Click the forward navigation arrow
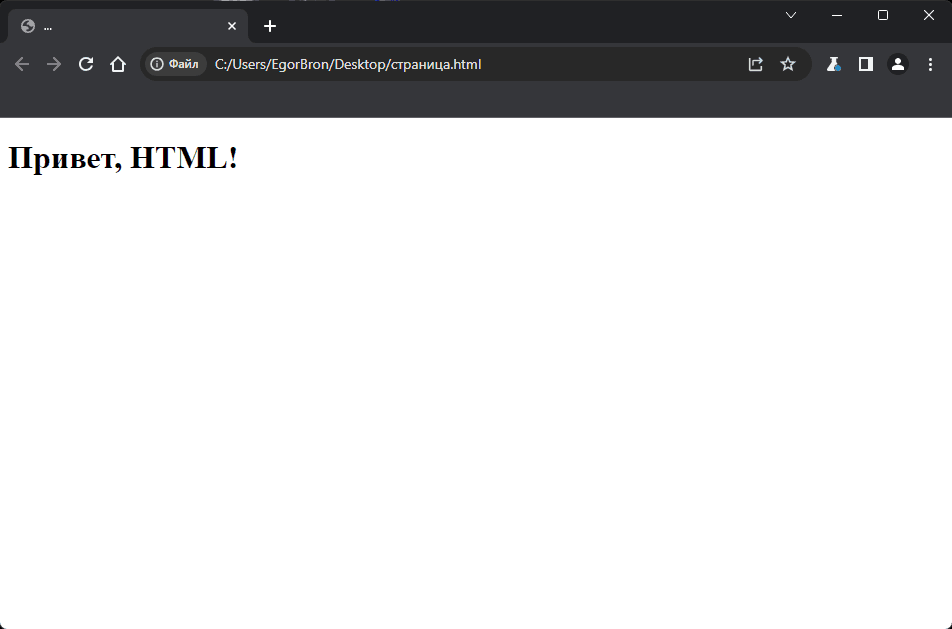This screenshot has width=952, height=629. tap(54, 64)
